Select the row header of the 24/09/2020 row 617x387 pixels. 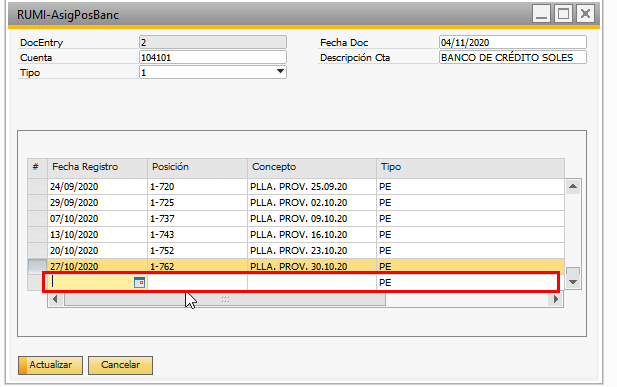(37, 187)
